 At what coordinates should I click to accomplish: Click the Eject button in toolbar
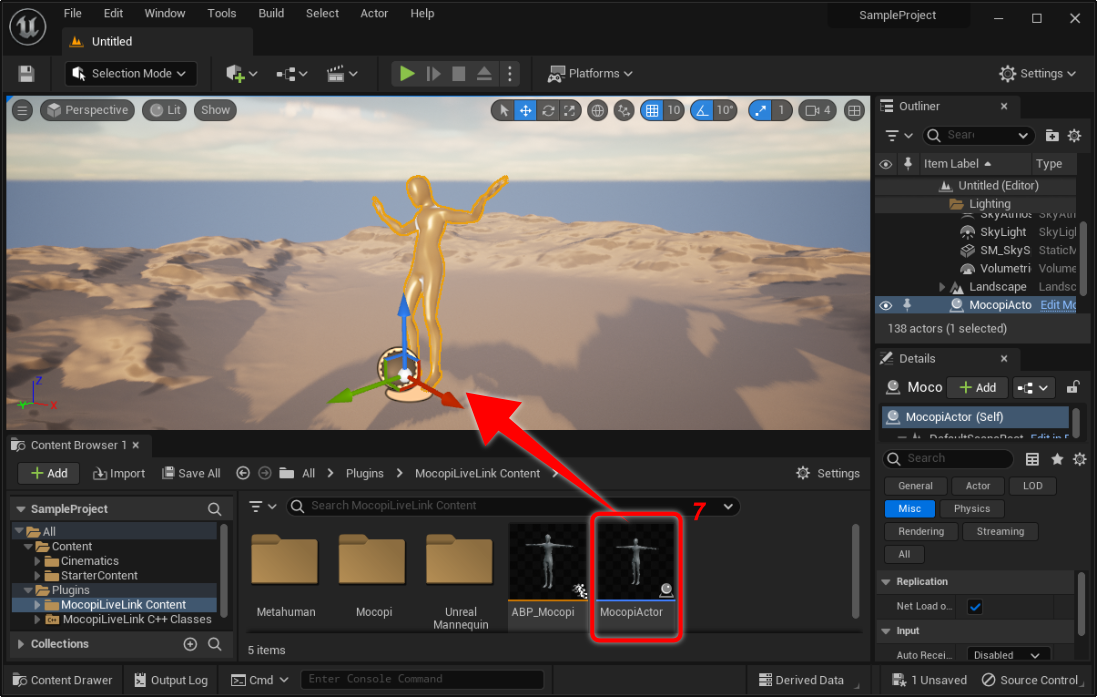pos(484,73)
